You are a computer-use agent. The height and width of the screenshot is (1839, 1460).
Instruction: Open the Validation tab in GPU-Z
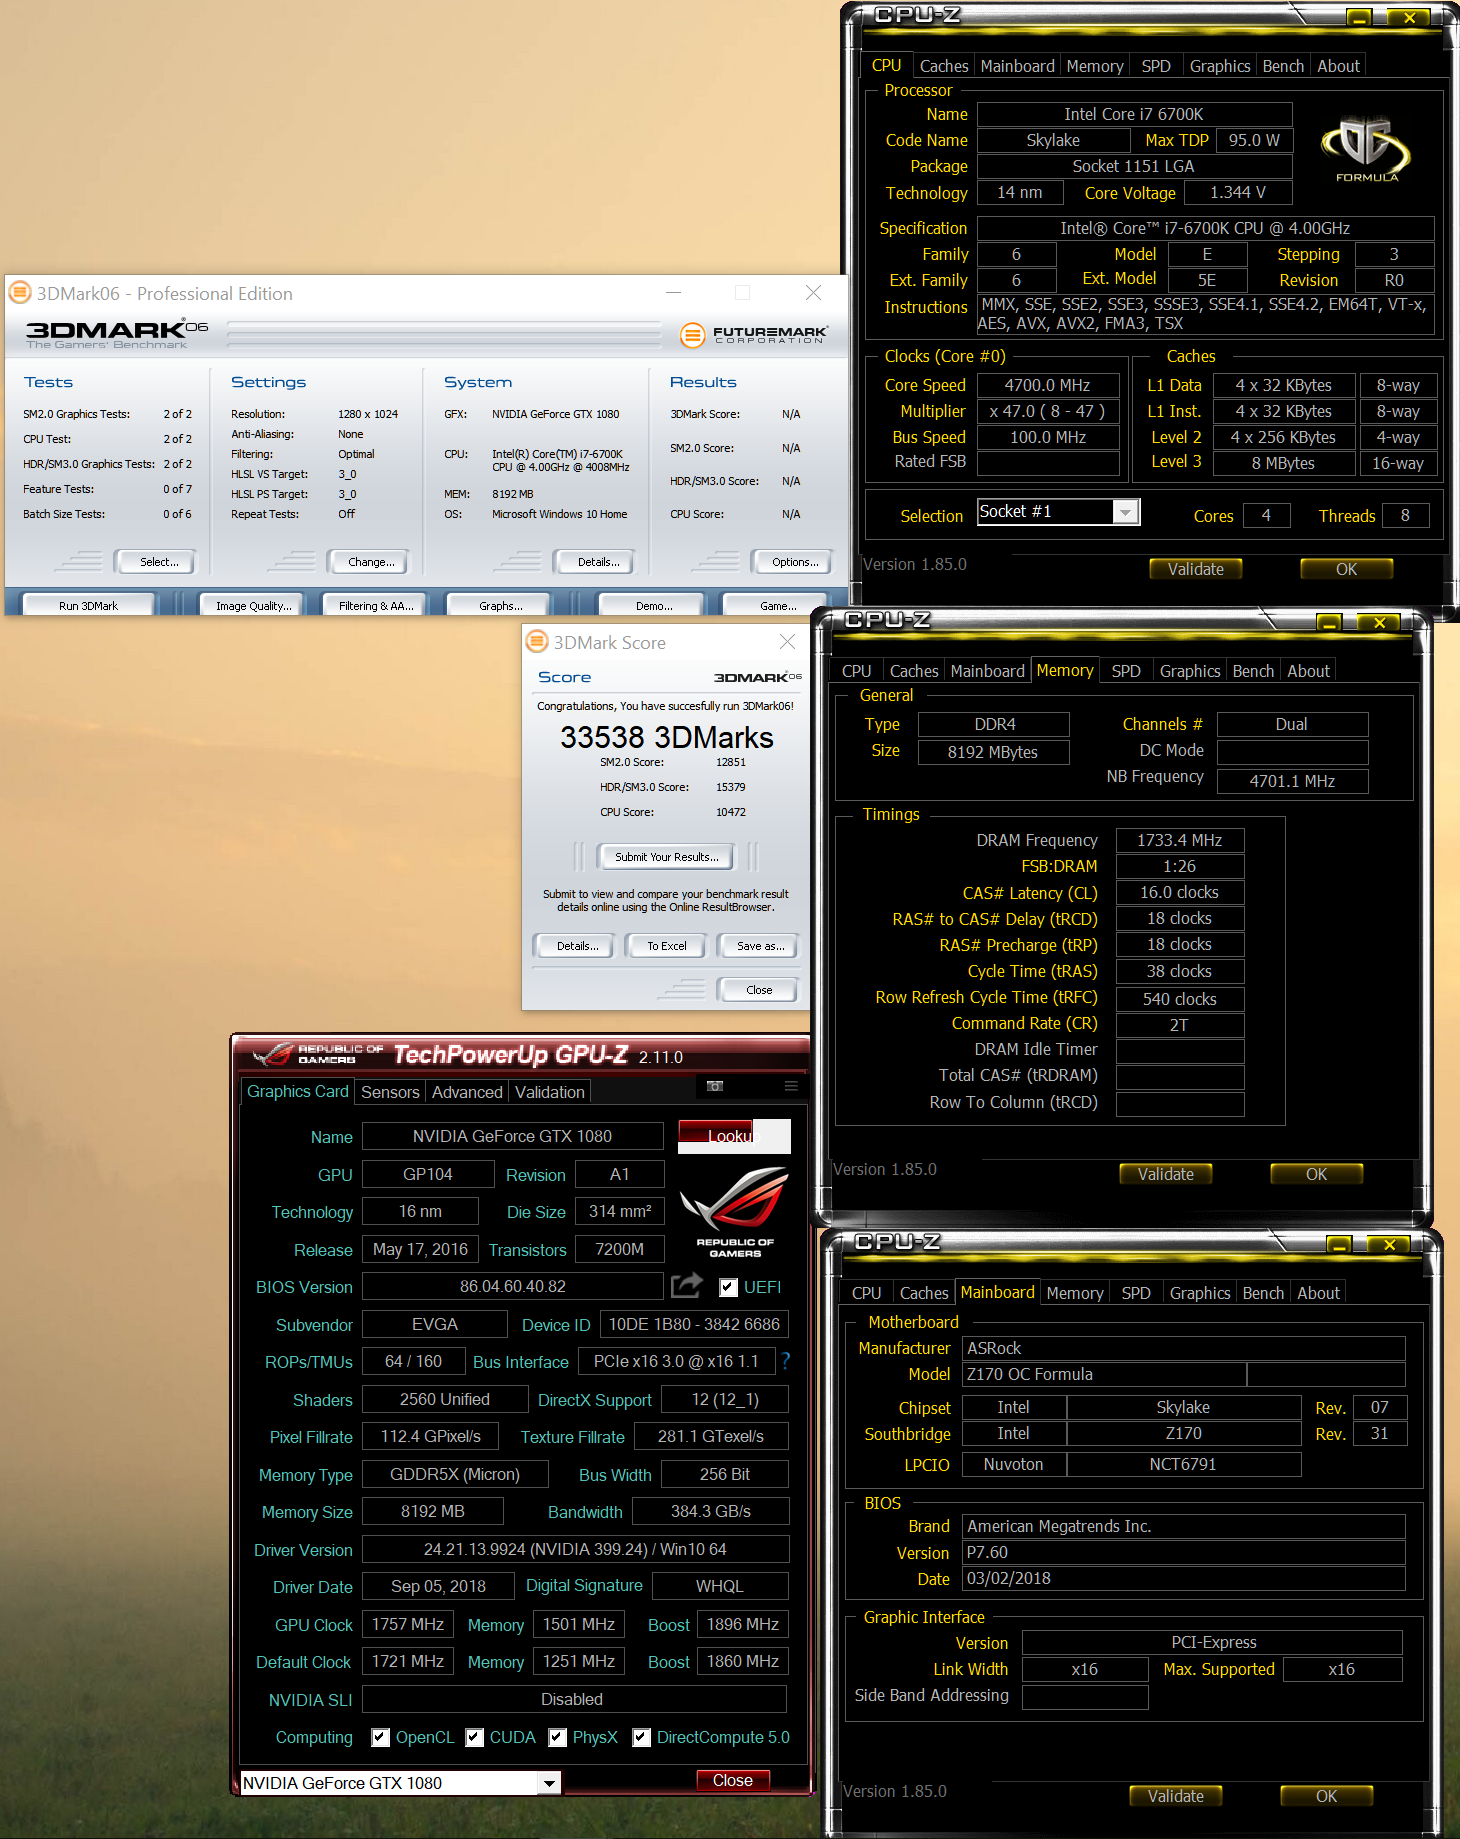point(550,1092)
